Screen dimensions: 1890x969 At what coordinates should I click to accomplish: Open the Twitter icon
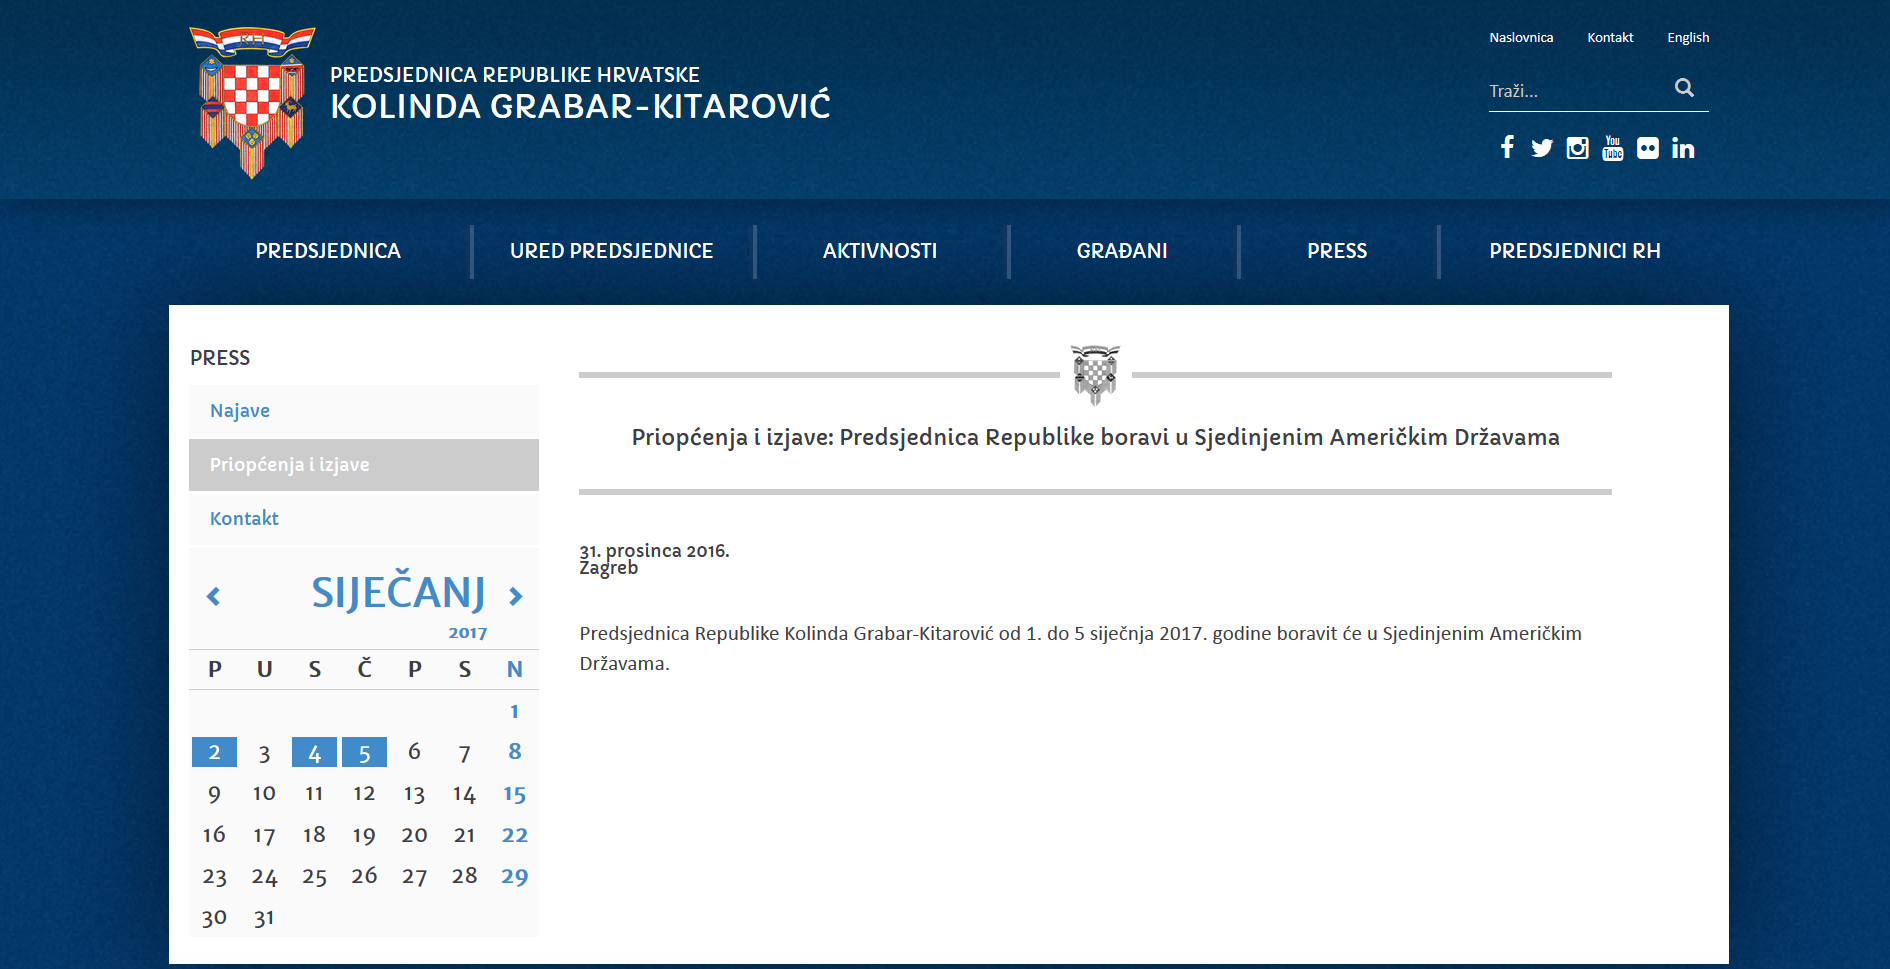(x=1541, y=147)
